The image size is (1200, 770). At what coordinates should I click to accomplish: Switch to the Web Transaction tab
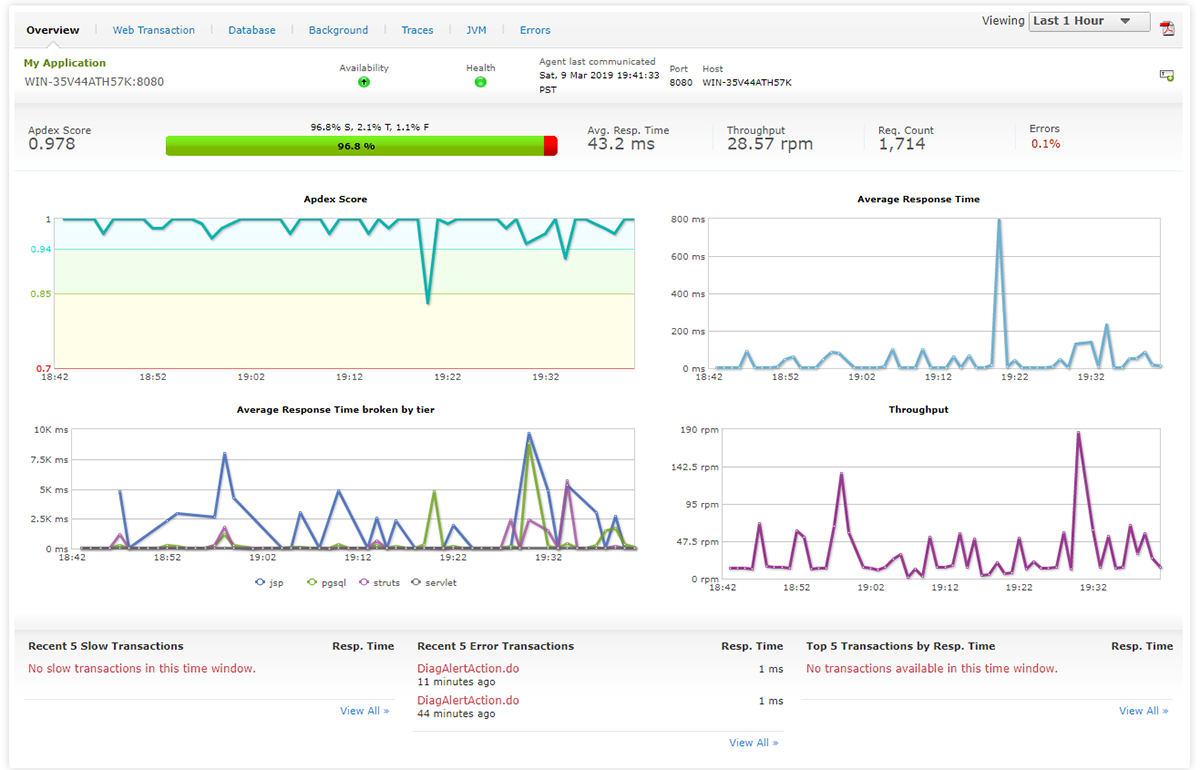click(154, 30)
